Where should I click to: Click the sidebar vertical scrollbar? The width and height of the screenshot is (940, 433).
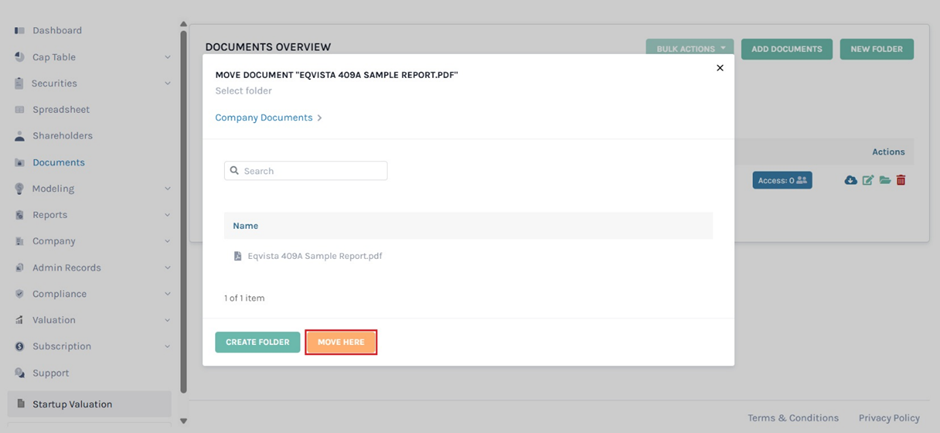[x=183, y=210]
